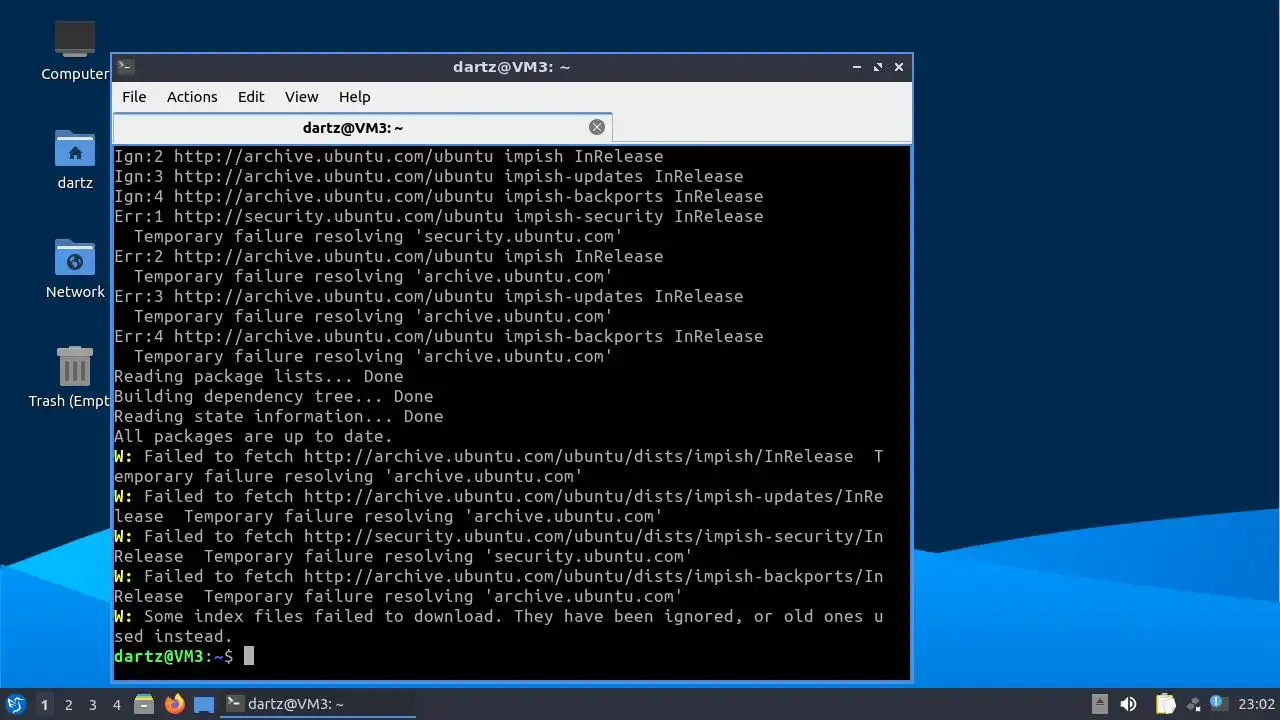Screen dimensions: 1280x720
Task: Click the 23:02 clock
Action: (x=1257, y=704)
